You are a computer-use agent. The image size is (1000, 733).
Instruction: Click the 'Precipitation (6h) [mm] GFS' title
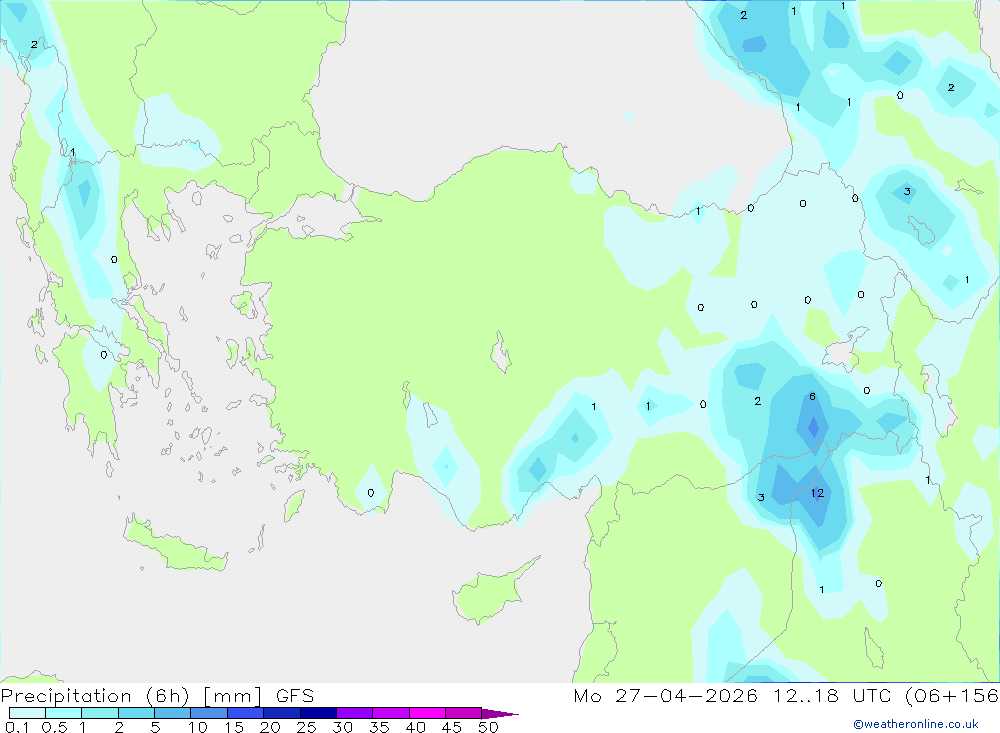pos(157,695)
